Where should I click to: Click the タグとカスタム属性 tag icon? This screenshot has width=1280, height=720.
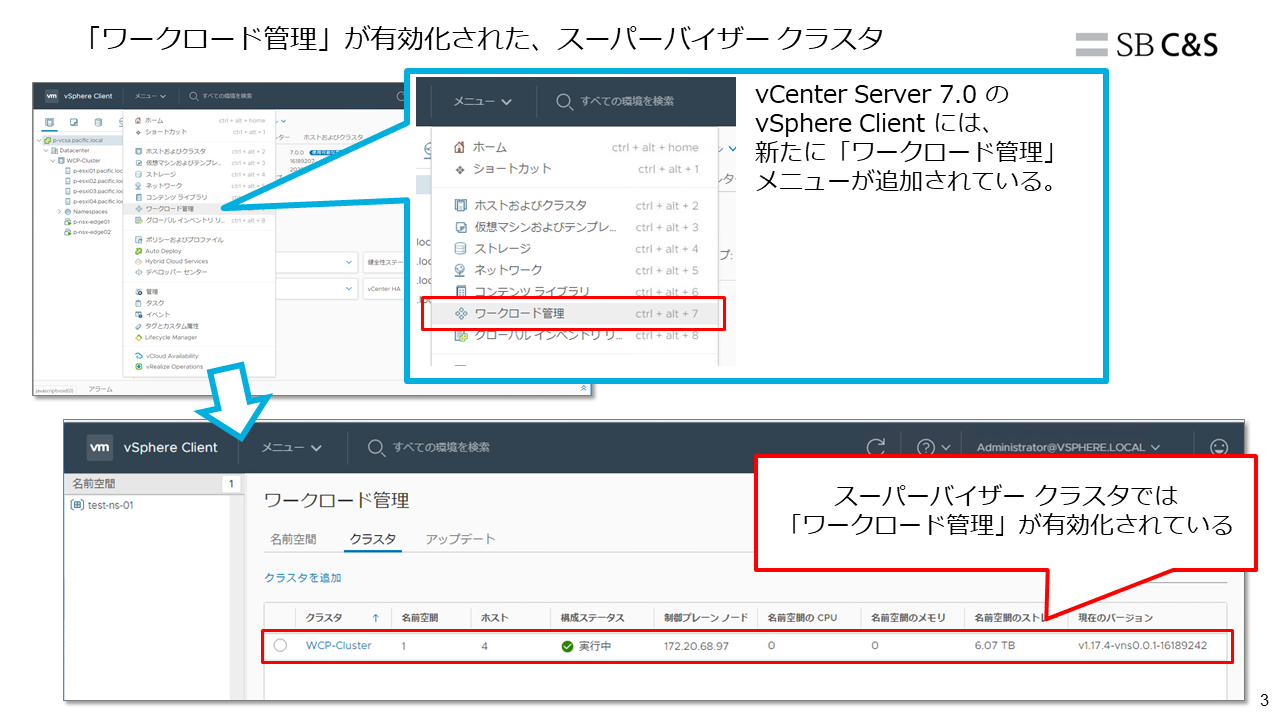click(138, 326)
